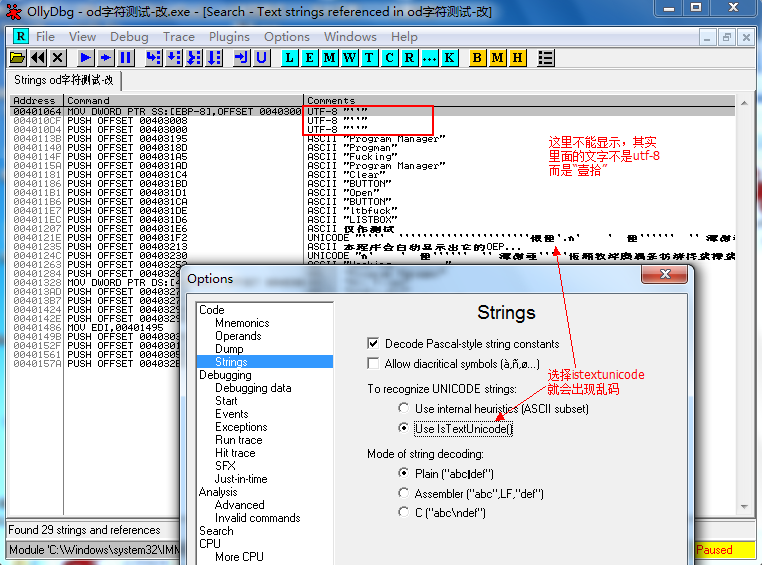Click the Address column header
Image resolution: width=762 pixels, height=565 pixels.
click(x=36, y=101)
